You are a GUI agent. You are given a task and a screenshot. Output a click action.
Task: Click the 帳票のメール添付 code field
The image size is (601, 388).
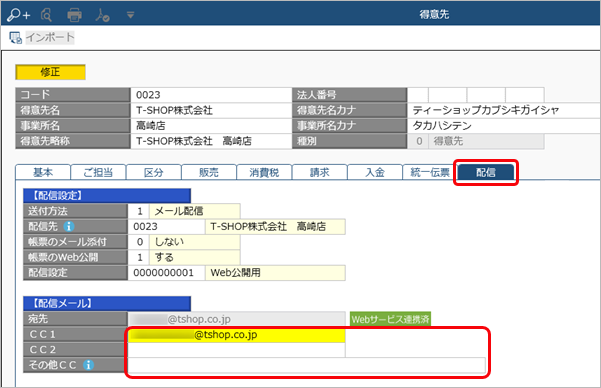click(x=139, y=242)
